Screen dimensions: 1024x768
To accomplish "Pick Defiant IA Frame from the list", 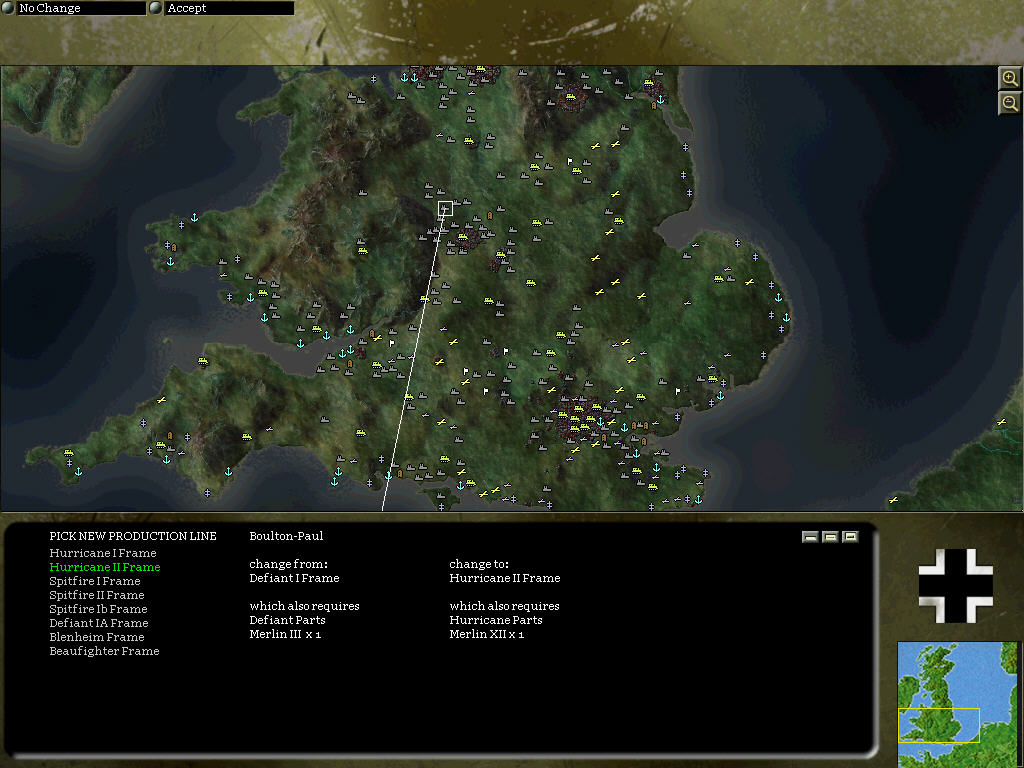I will point(99,623).
